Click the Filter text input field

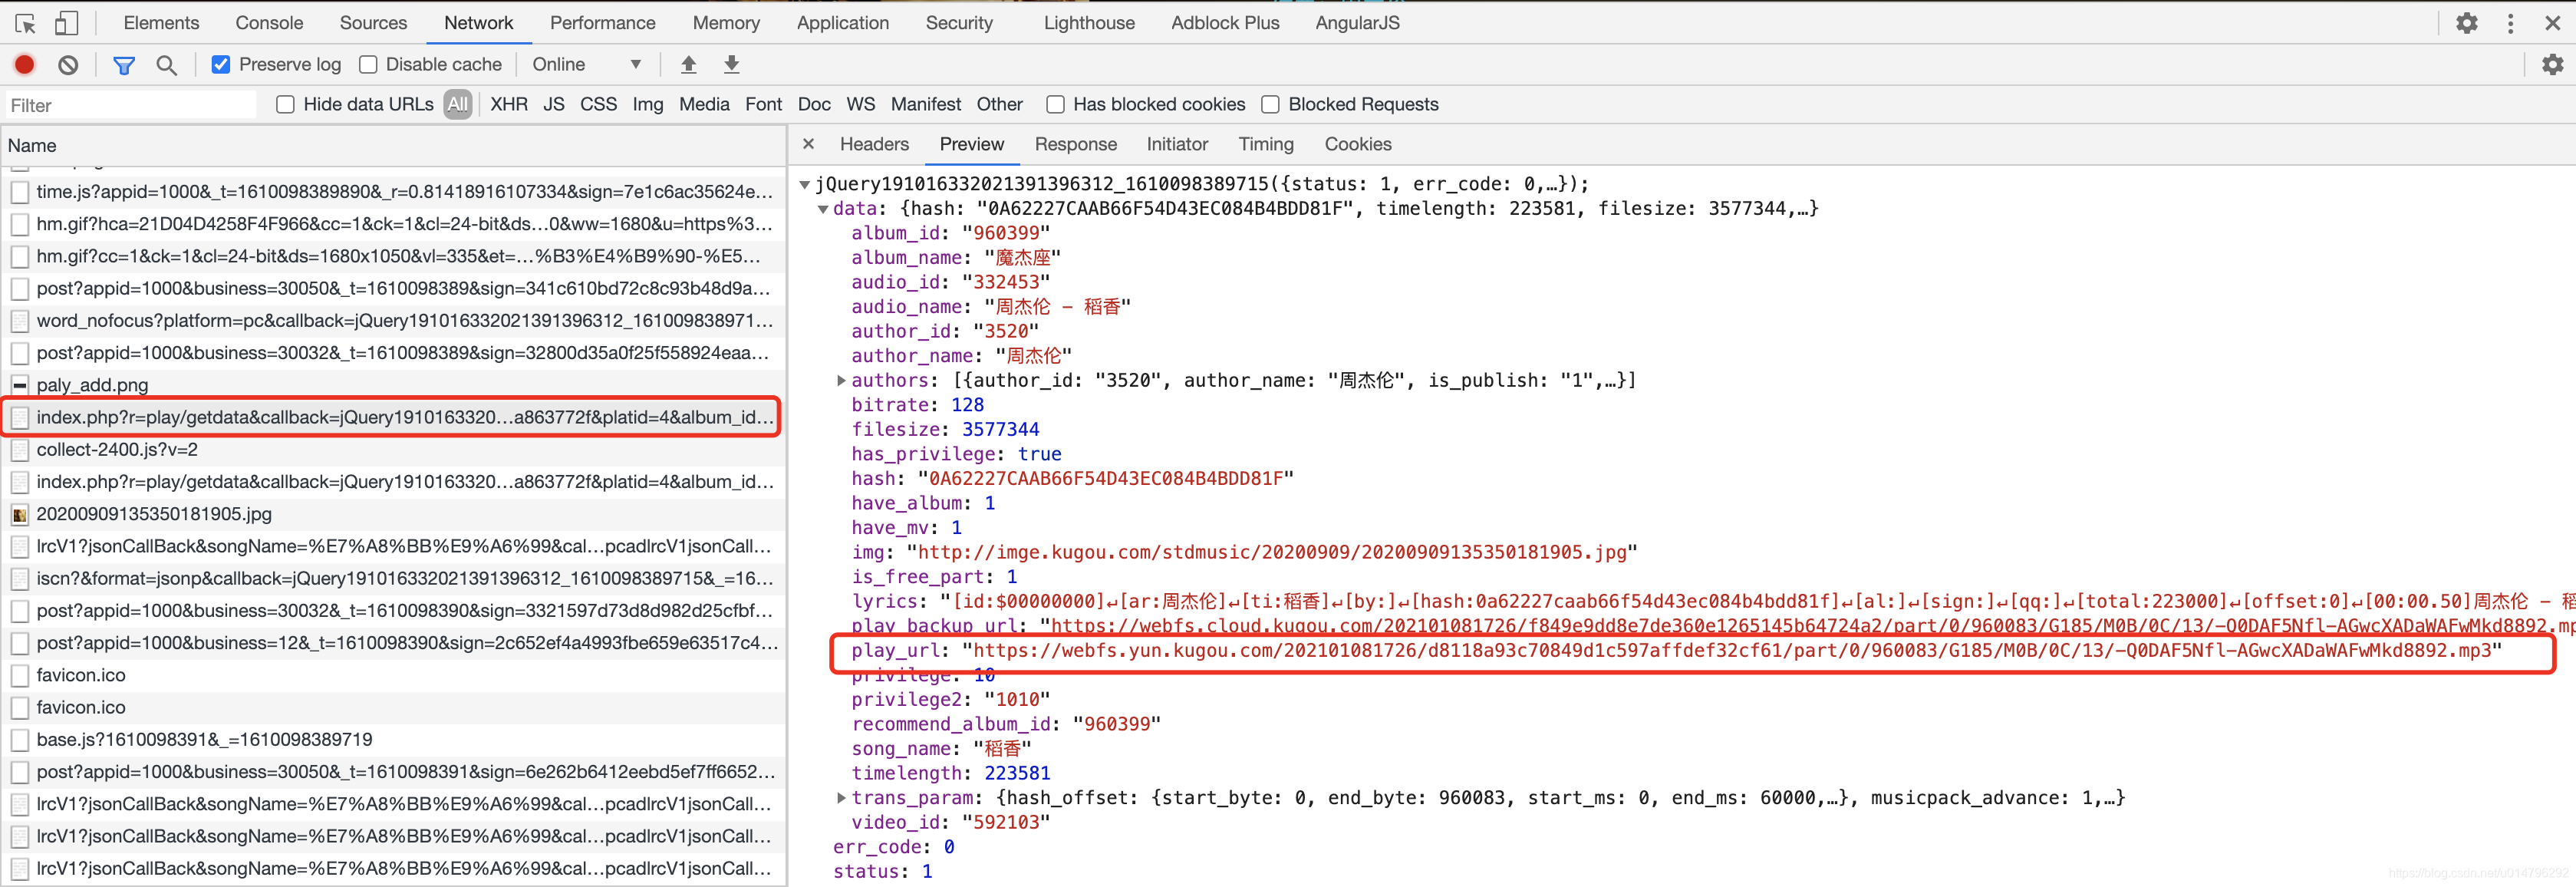130,105
